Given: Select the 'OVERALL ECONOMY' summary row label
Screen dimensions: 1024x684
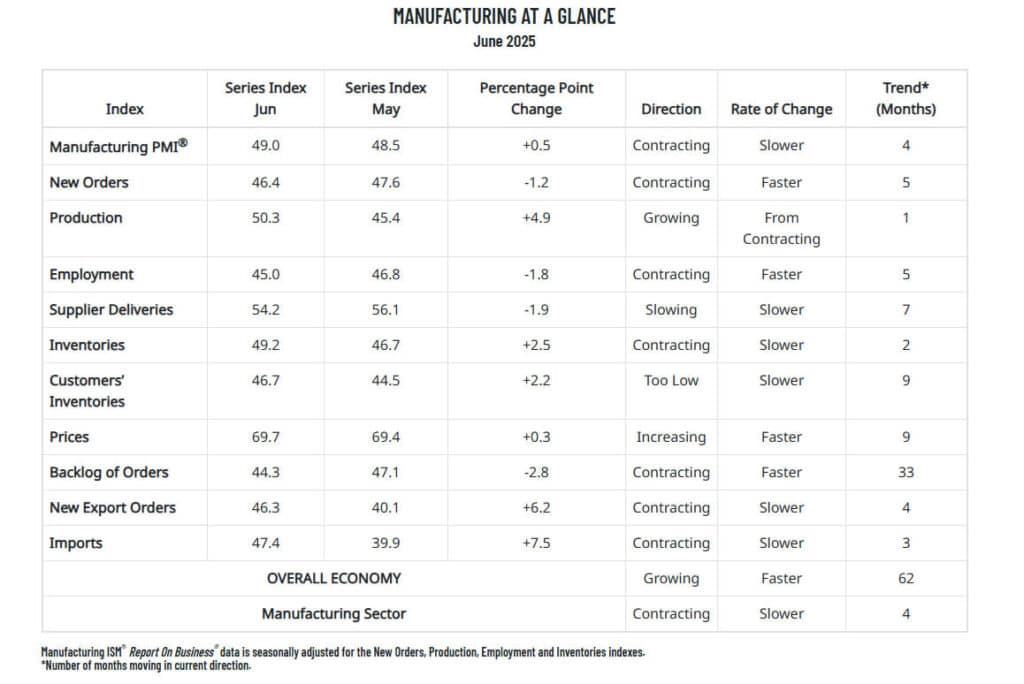Looking at the screenshot, I should pyautogui.click(x=334, y=578).
